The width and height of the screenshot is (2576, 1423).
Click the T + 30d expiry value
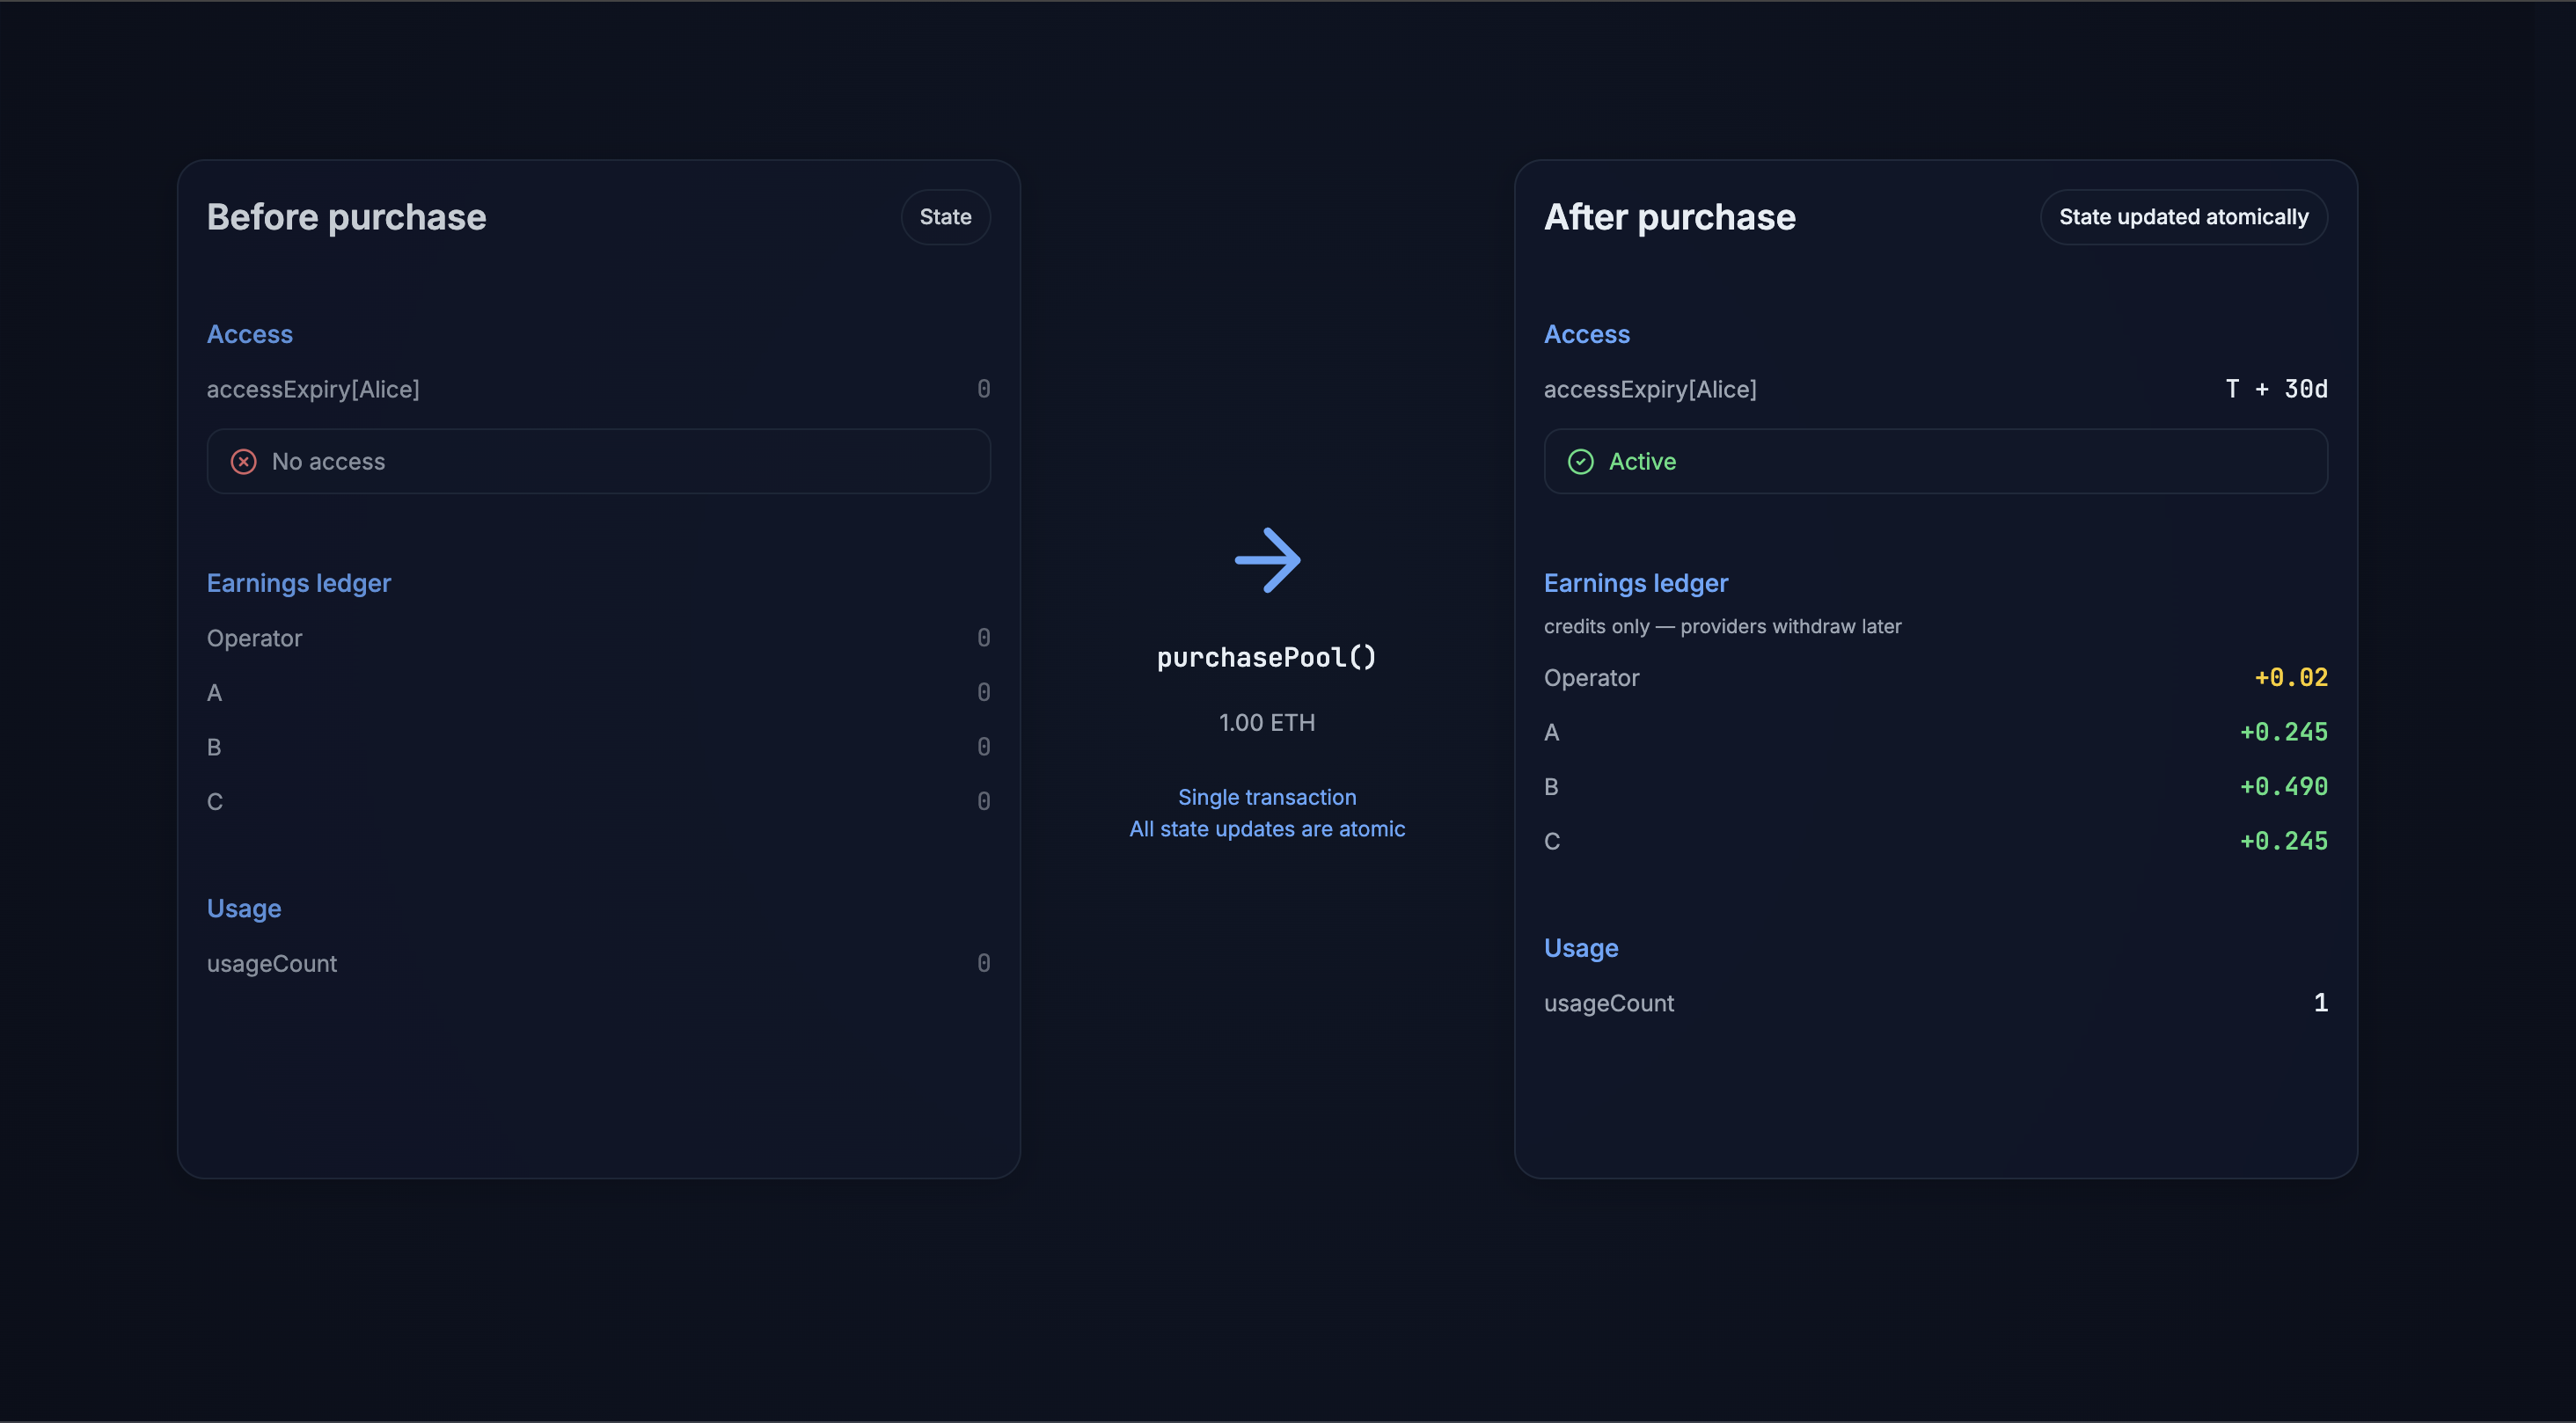click(x=2276, y=389)
